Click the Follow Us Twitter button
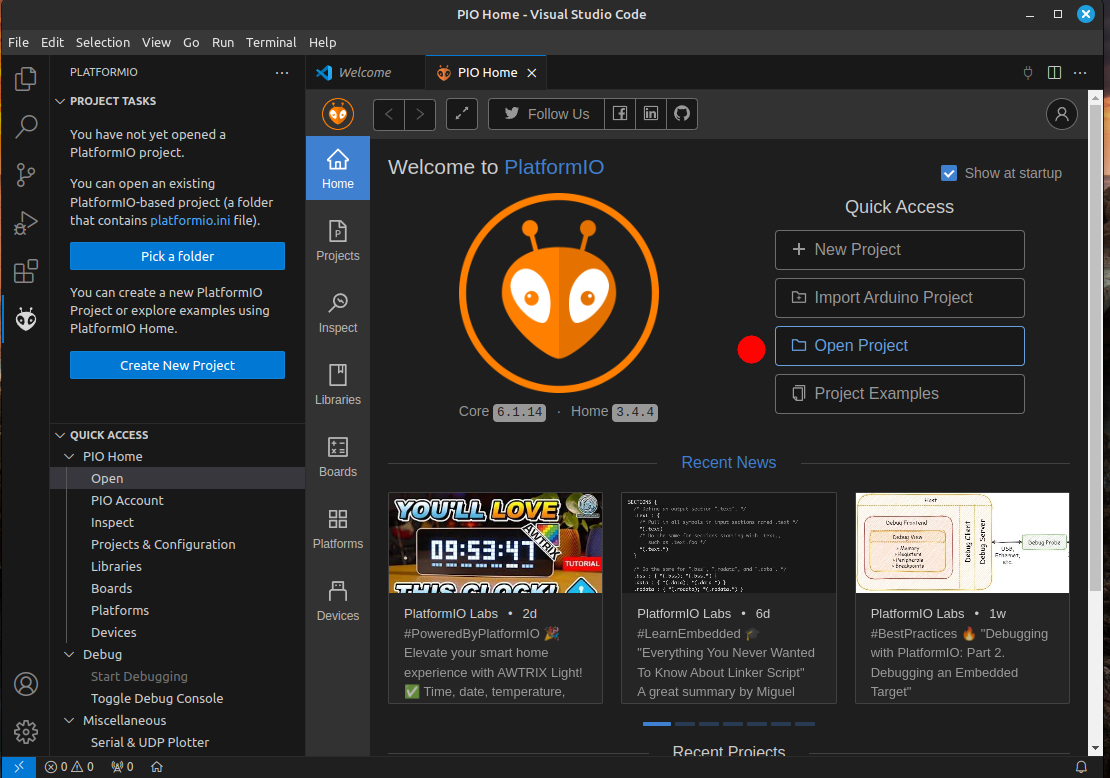 click(x=547, y=114)
